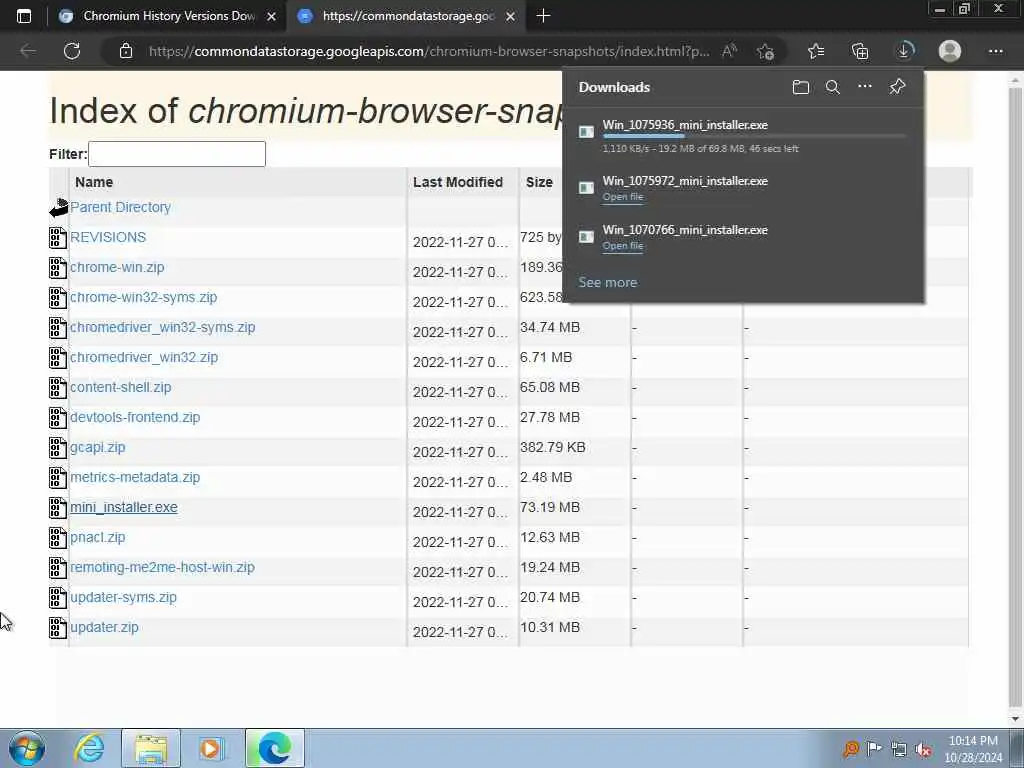Download devtools-frontend.zip
This screenshot has width=1024, height=768.
[135, 417]
